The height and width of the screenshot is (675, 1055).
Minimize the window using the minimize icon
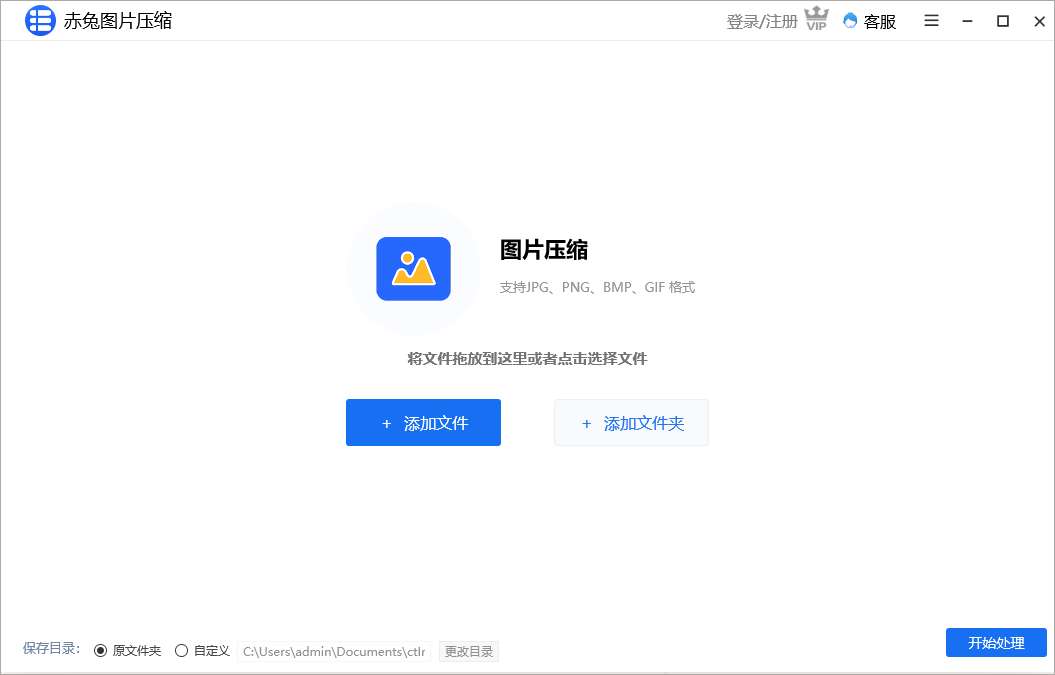(966, 20)
